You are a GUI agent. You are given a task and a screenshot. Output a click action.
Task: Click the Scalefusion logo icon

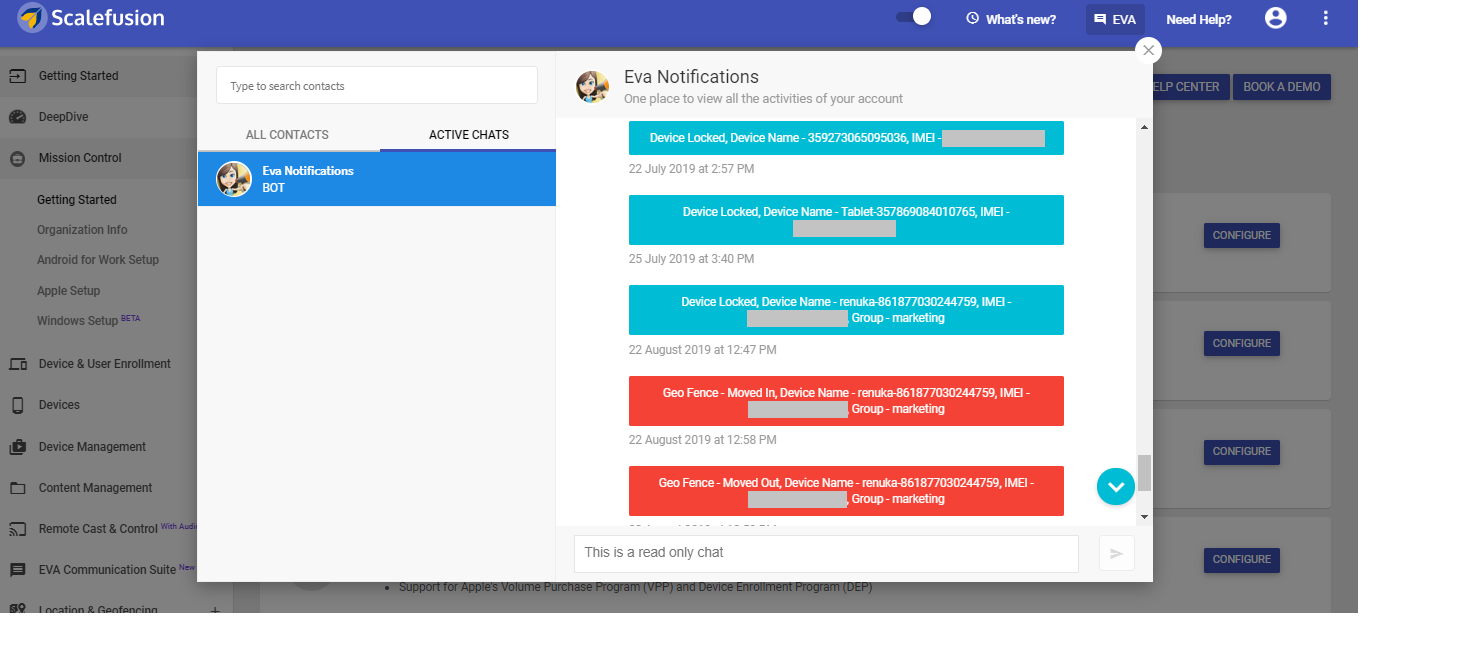31,18
